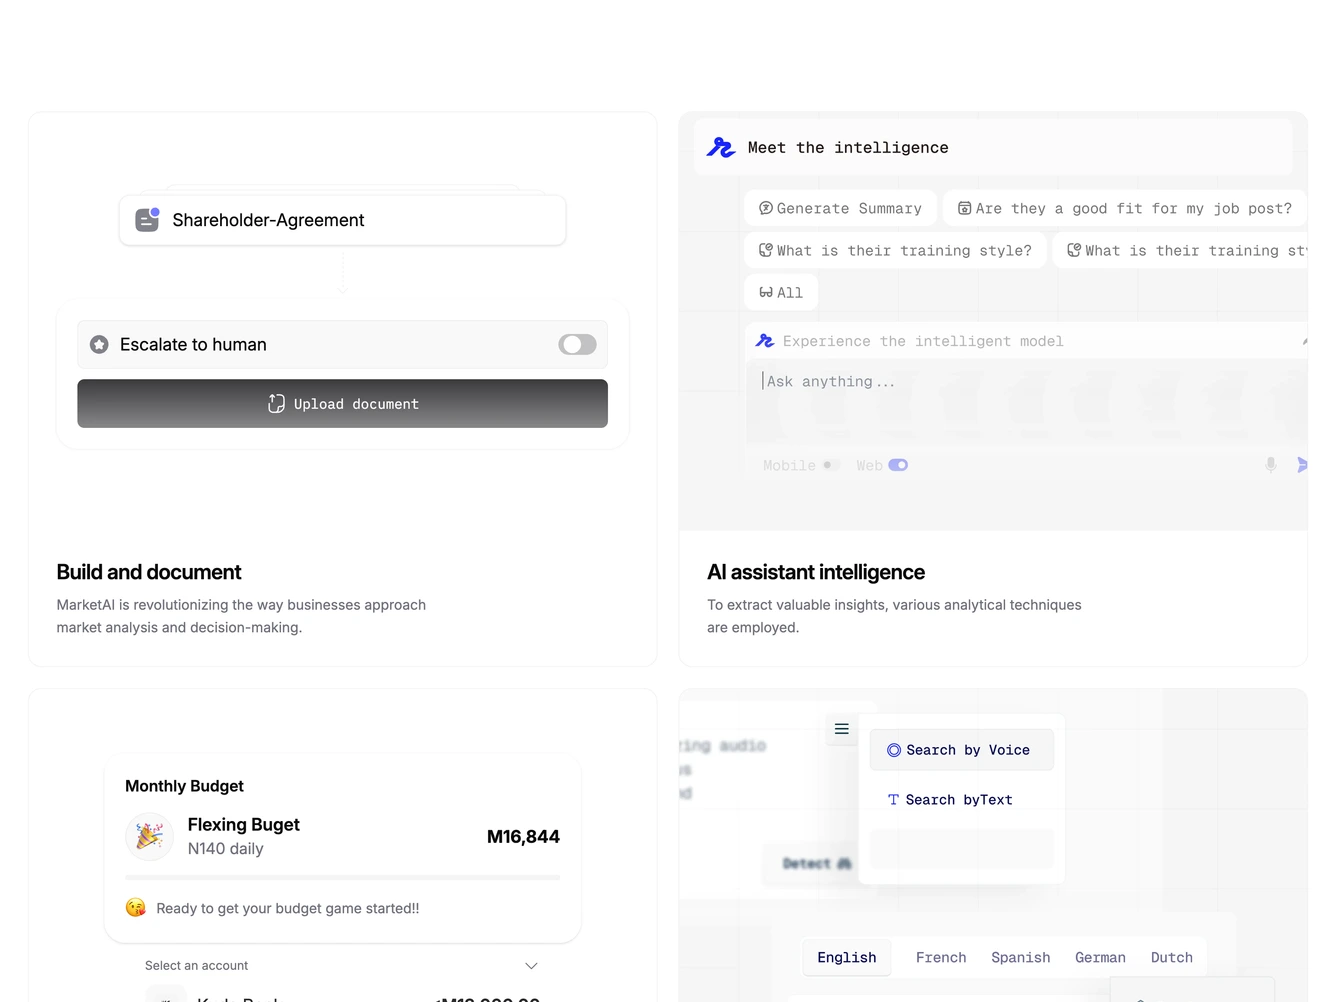This screenshot has height=1002, width=1336.
Task: Expand the Select an account dropdown
Action: [342, 966]
